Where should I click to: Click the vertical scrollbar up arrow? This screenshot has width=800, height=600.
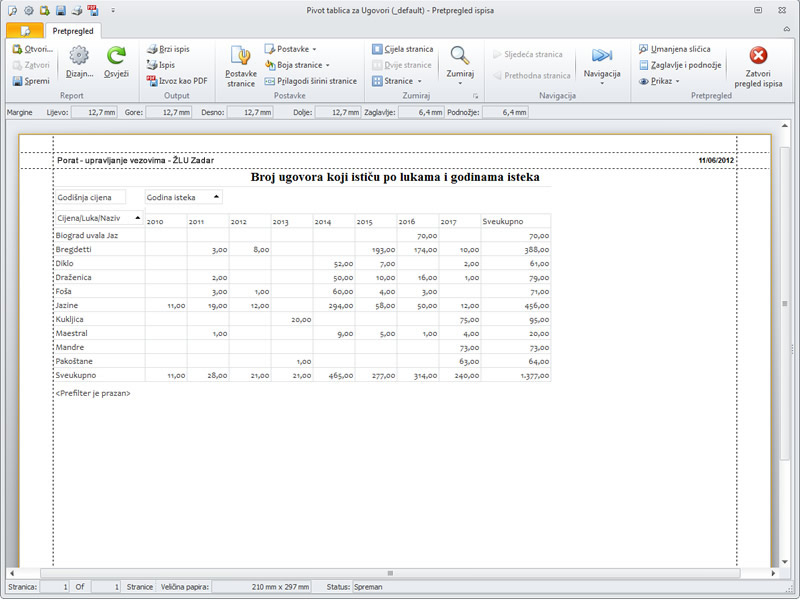(785, 126)
